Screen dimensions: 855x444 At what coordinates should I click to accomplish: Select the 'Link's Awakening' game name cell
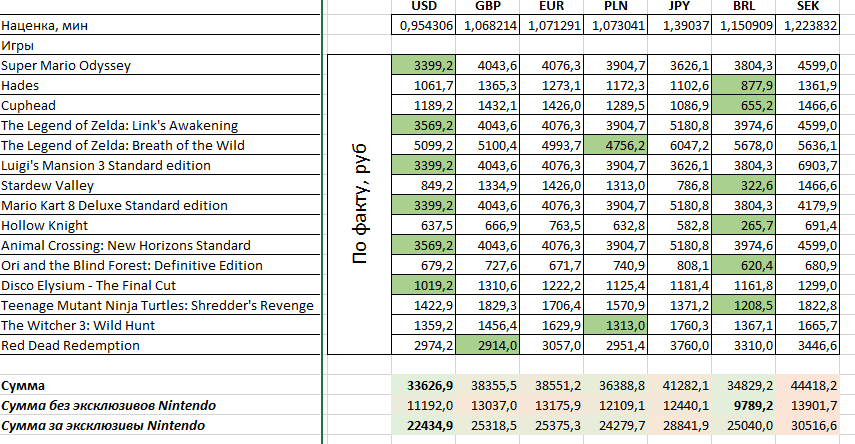[160, 125]
